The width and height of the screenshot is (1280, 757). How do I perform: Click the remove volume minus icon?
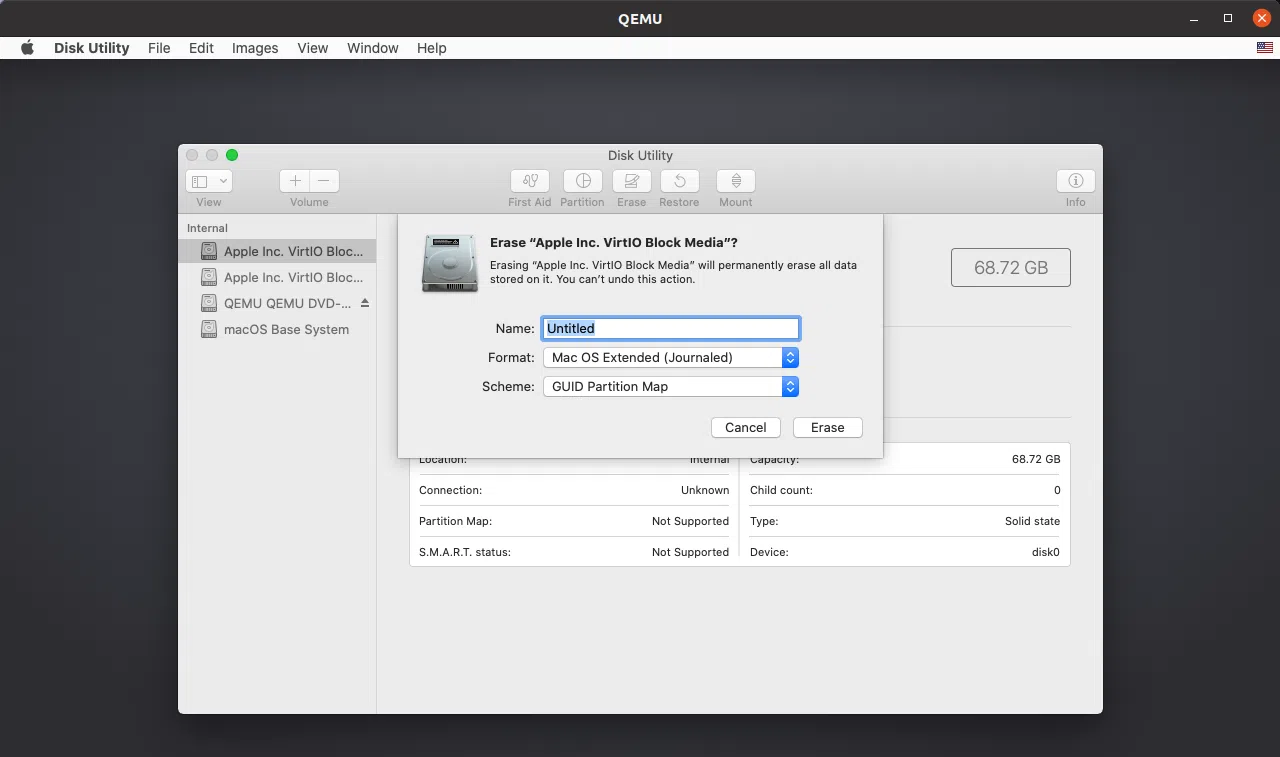pyautogui.click(x=324, y=181)
